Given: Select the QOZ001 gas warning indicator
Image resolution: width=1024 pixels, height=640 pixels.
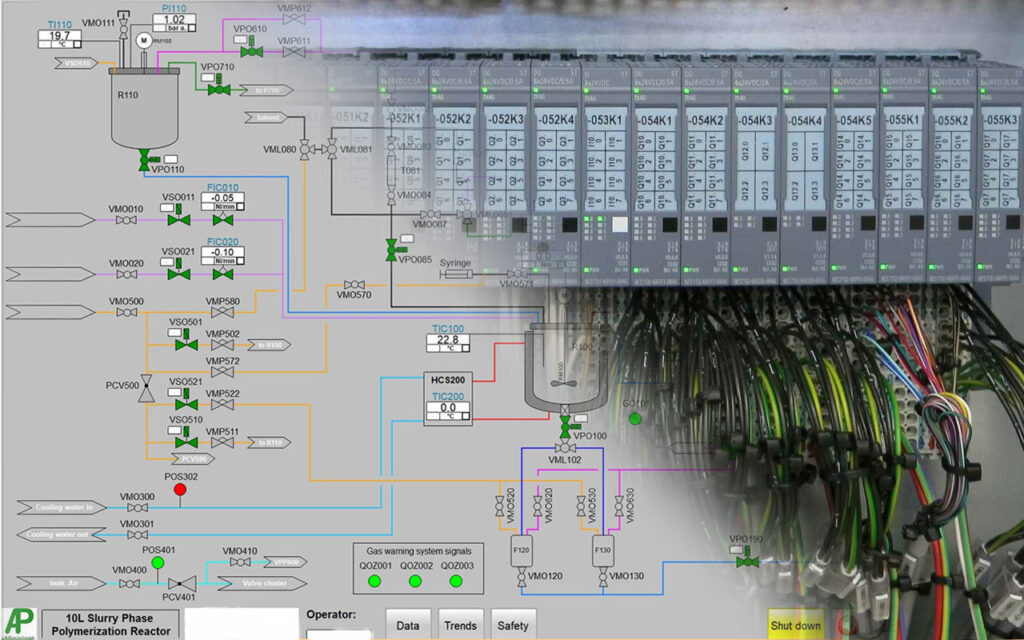Looking at the screenshot, I should 374,581.
